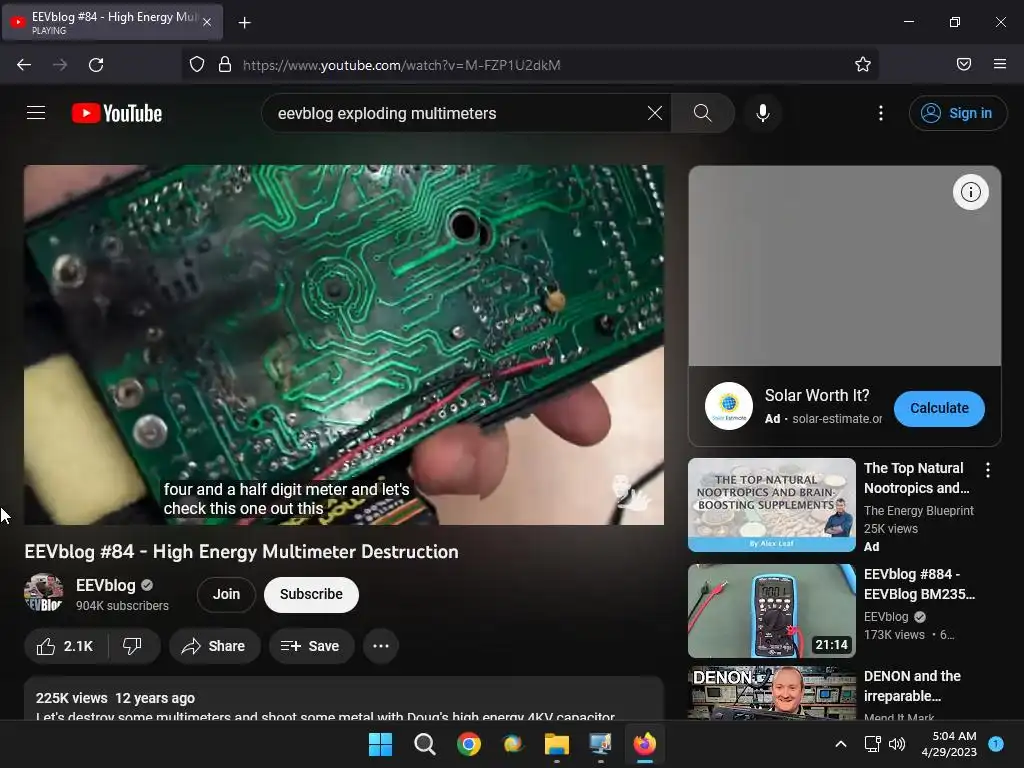Screen dimensions: 1024x768
Task: Join the EEVblog channel membership
Action: [226, 594]
